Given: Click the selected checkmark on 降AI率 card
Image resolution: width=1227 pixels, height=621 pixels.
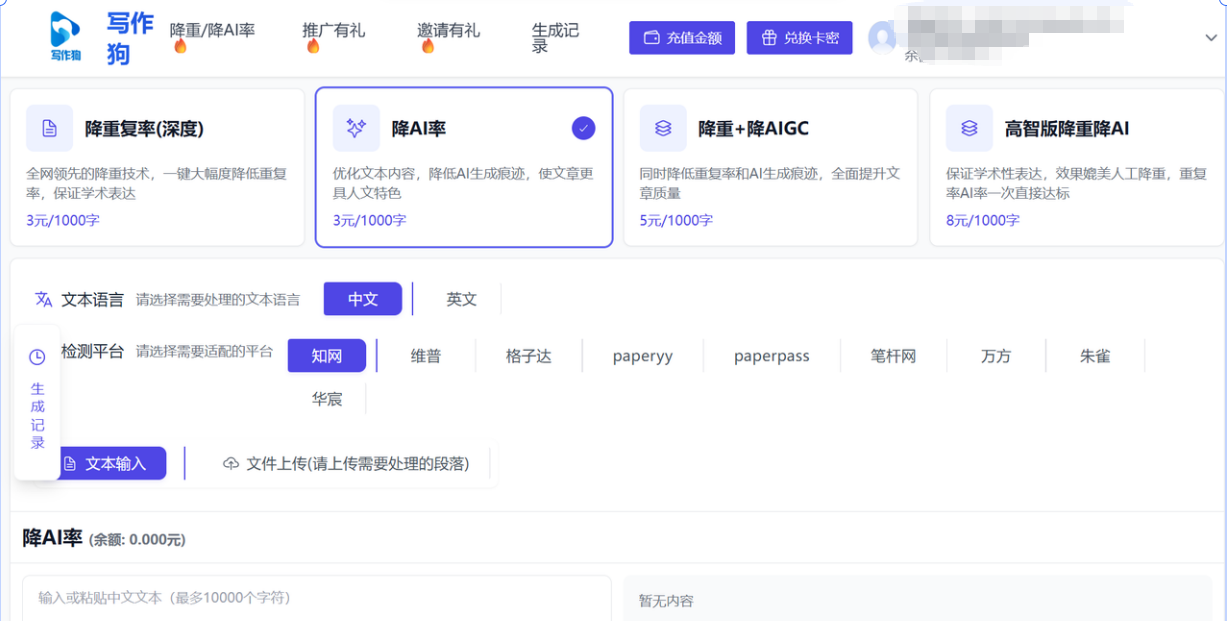Looking at the screenshot, I should 583,128.
